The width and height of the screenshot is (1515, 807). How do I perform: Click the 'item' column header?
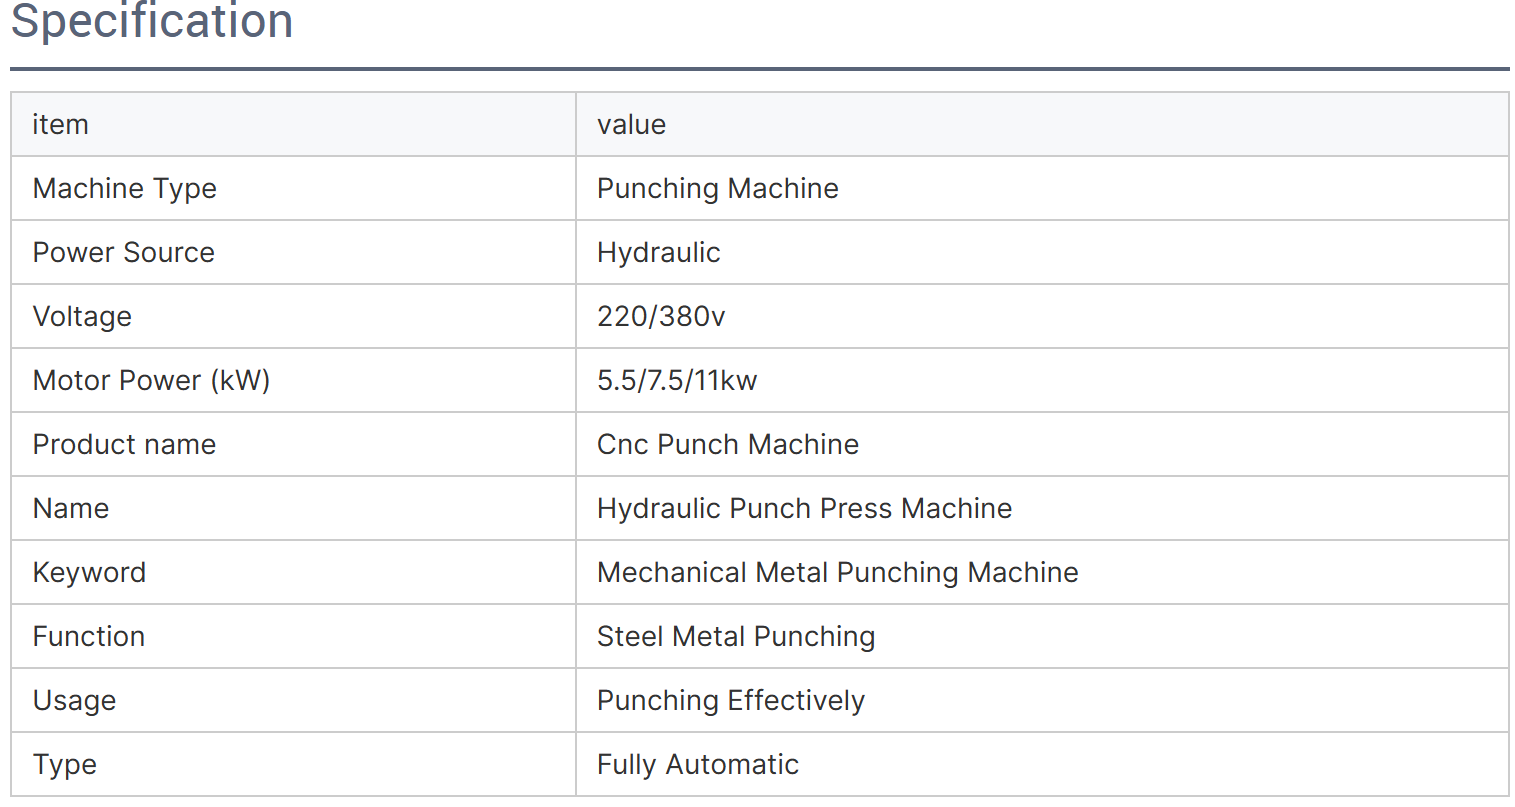[61, 125]
